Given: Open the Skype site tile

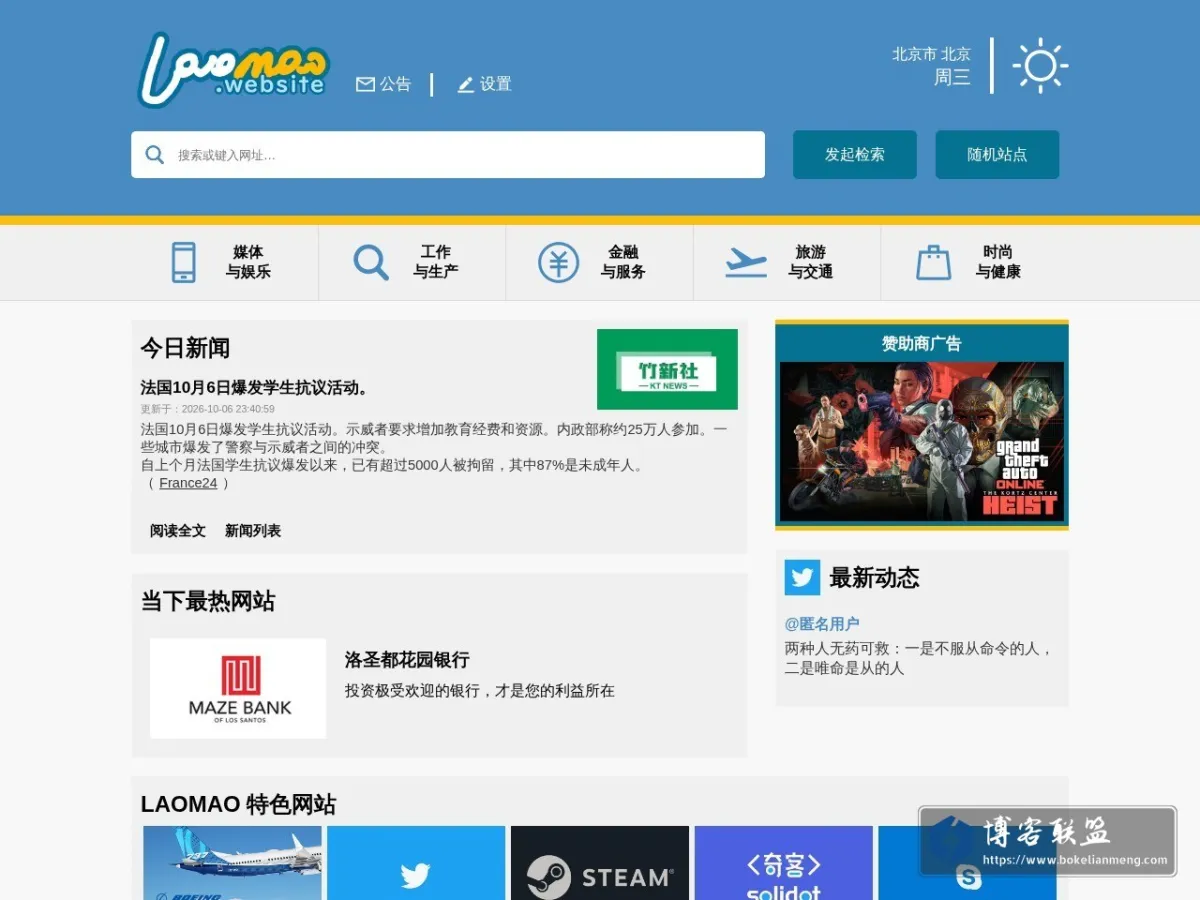Looking at the screenshot, I should coord(967,862).
